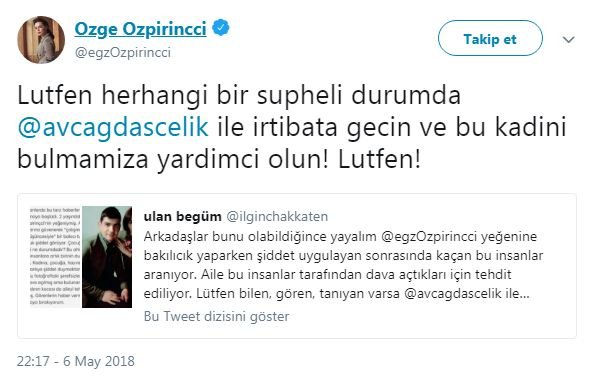598x382 pixels.
Task: Click the last tweet line ending olun! Lutfen!
Action: (219, 159)
